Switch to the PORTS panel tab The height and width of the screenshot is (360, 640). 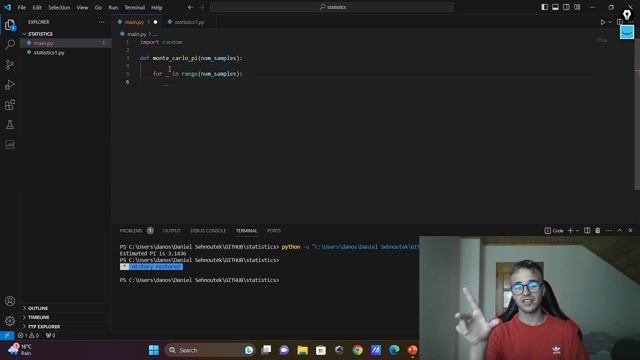tap(274, 231)
